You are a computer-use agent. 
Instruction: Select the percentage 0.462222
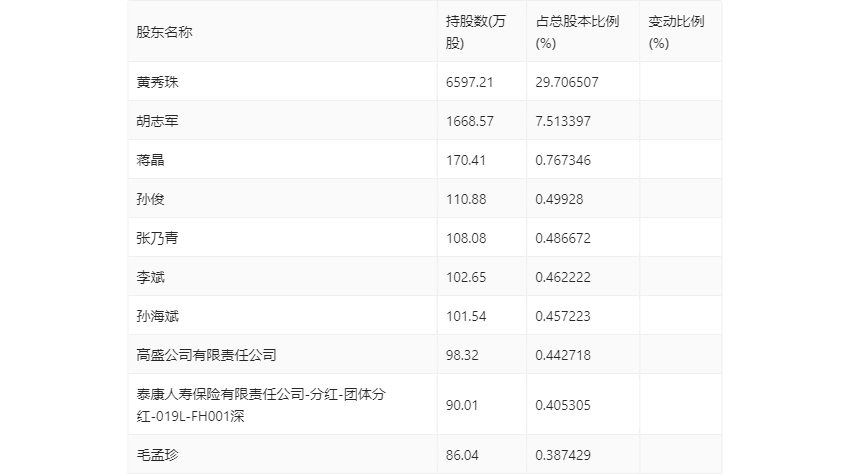click(563, 277)
